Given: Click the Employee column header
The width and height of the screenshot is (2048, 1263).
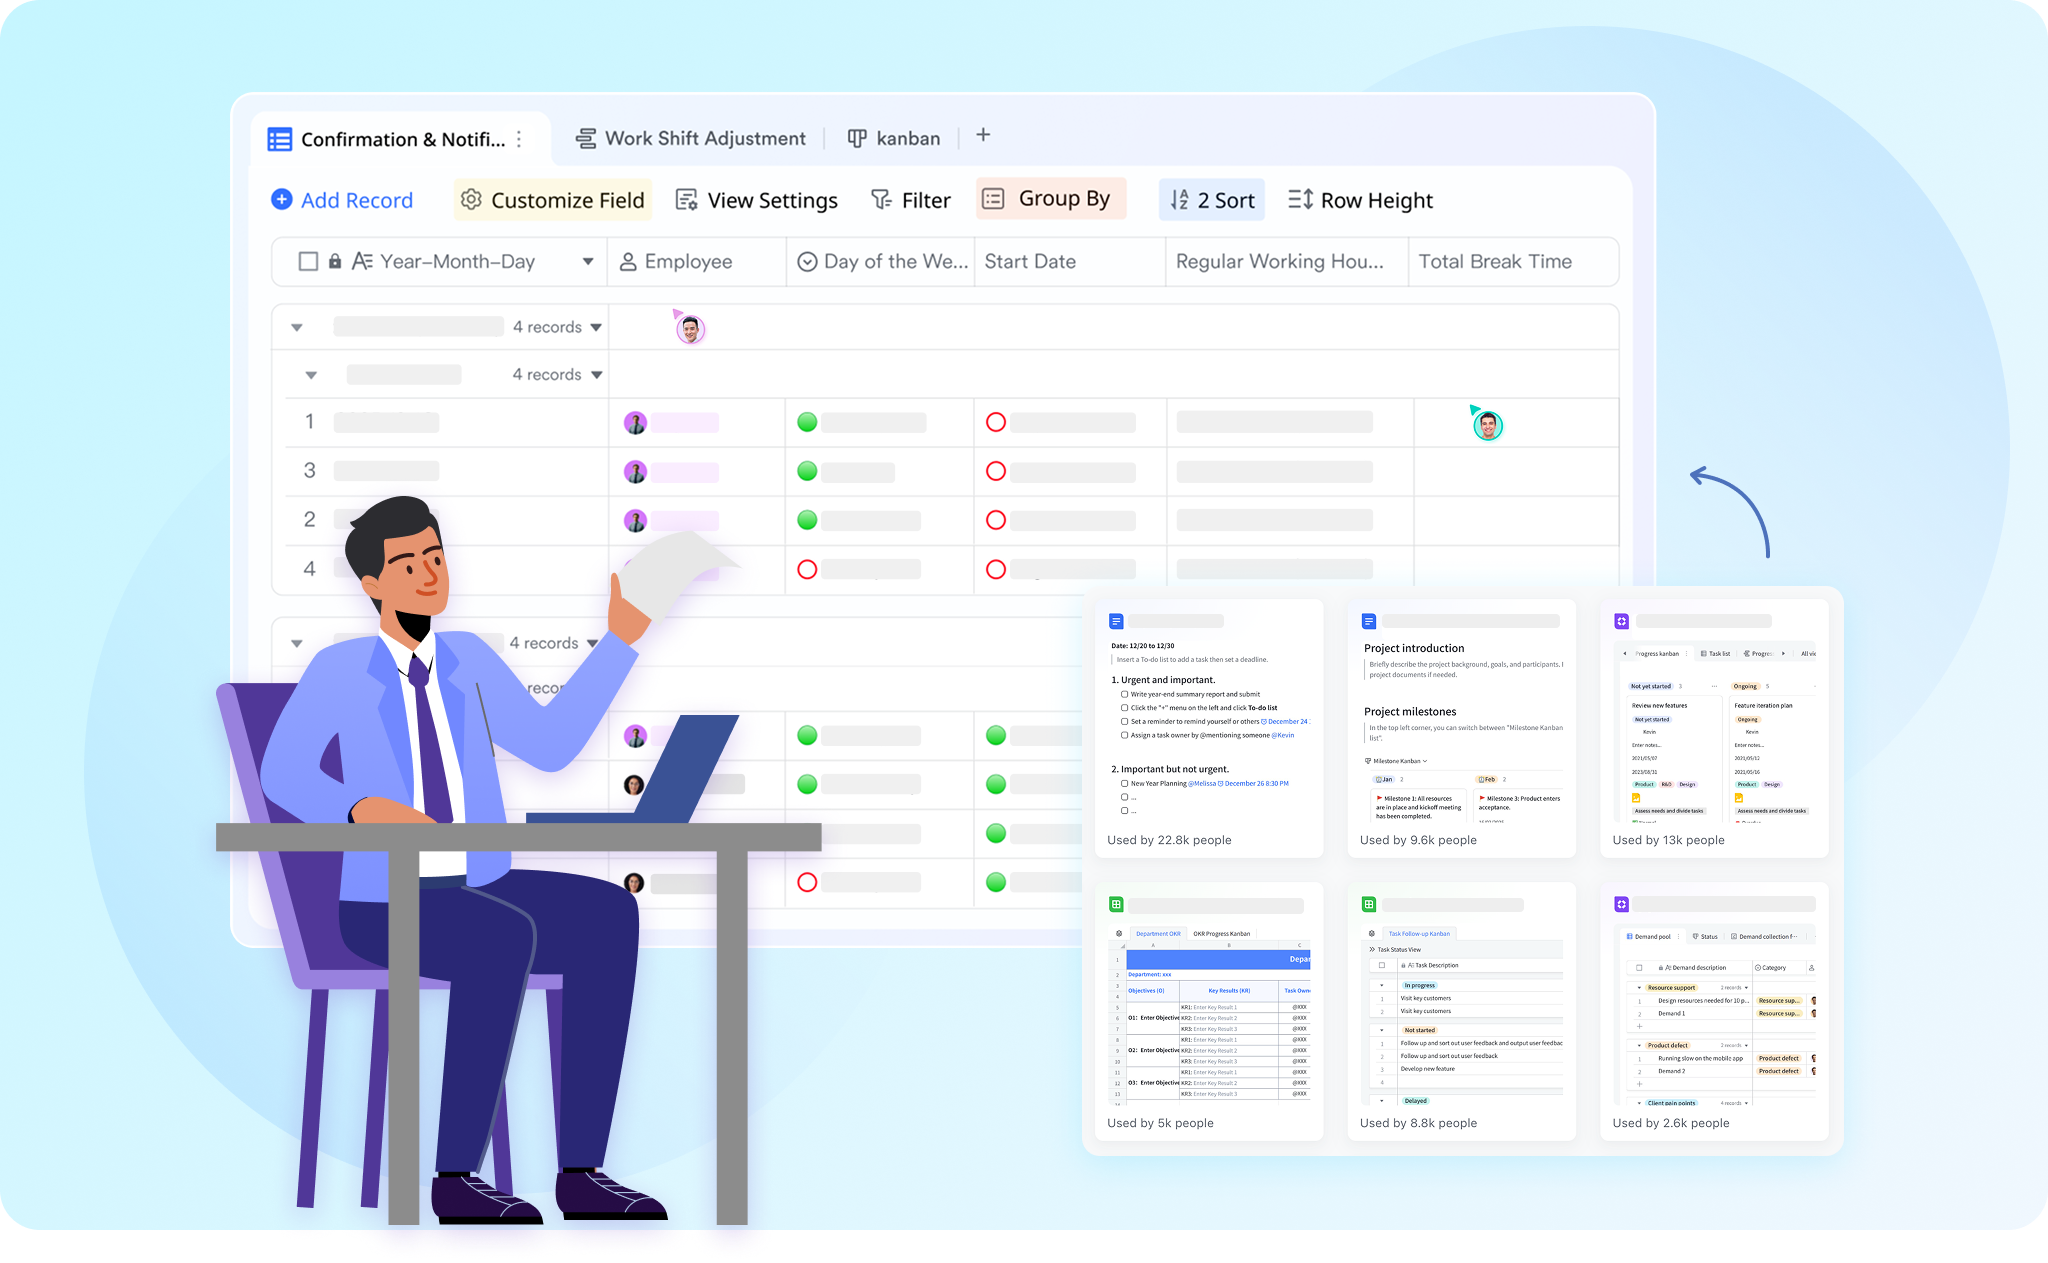Looking at the screenshot, I should 688,261.
